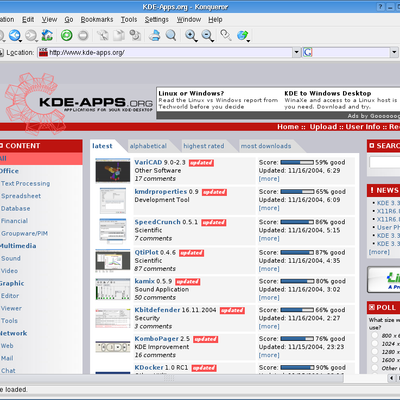Click the Google search provider icon
Screen dimensions: 400x400
[307, 52]
